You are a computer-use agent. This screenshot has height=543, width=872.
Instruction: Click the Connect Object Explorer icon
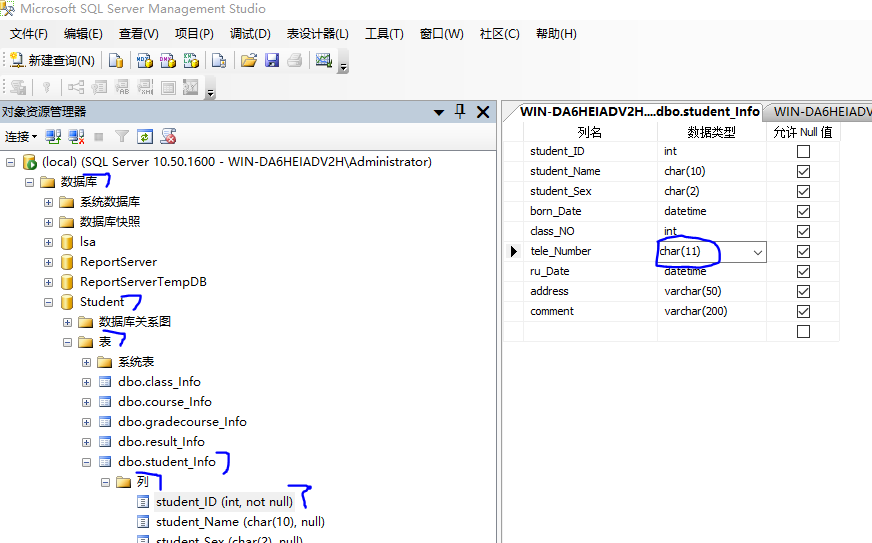pyautogui.click(x=53, y=136)
